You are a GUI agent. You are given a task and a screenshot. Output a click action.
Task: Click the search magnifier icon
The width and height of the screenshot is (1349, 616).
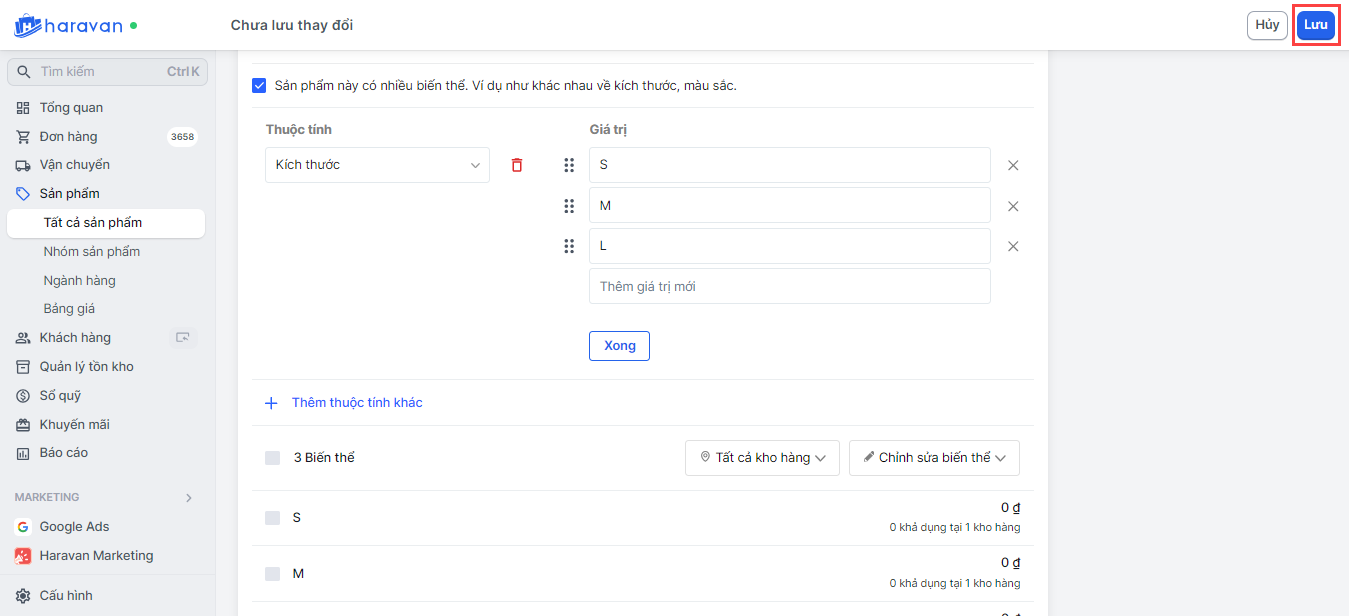pos(24,72)
